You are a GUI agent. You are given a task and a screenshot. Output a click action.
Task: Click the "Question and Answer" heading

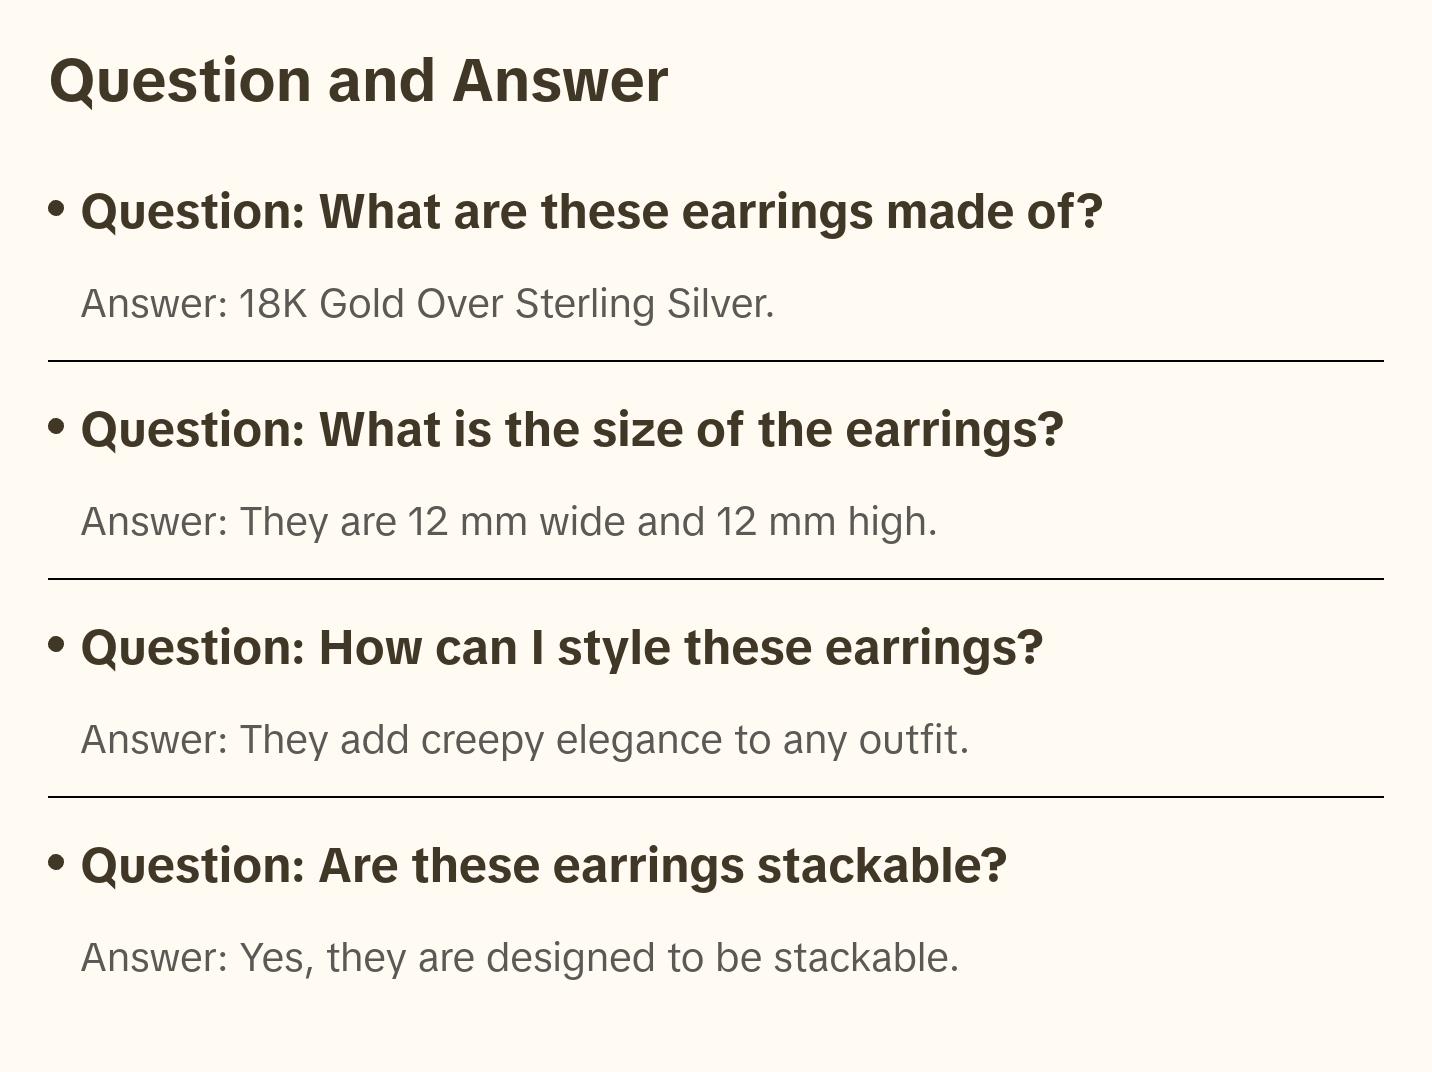(358, 80)
